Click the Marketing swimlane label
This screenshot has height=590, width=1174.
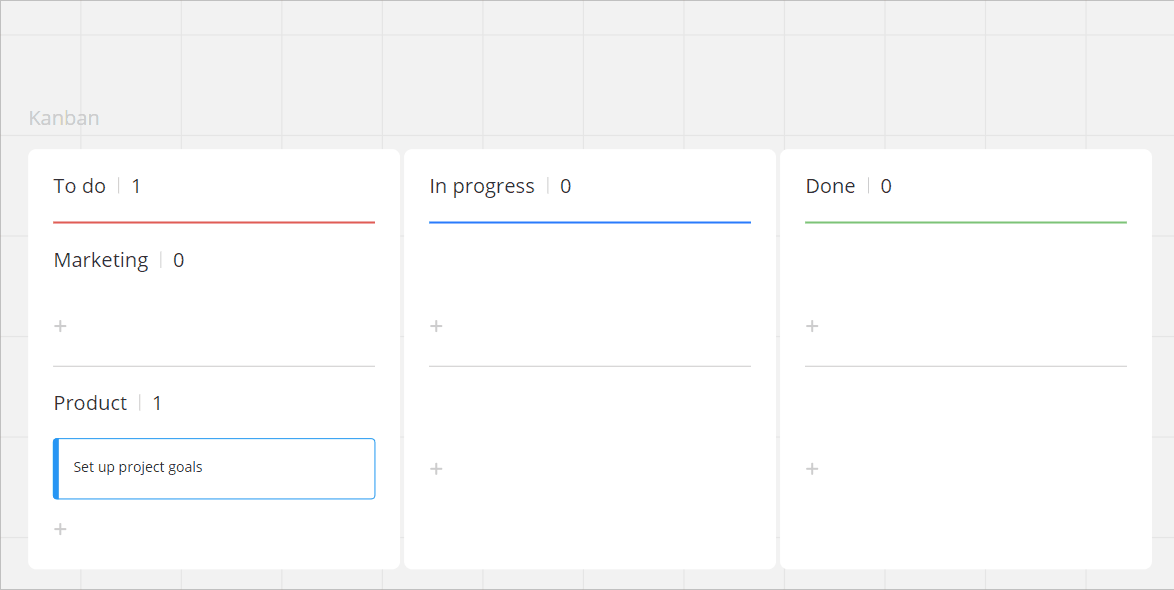[101, 260]
